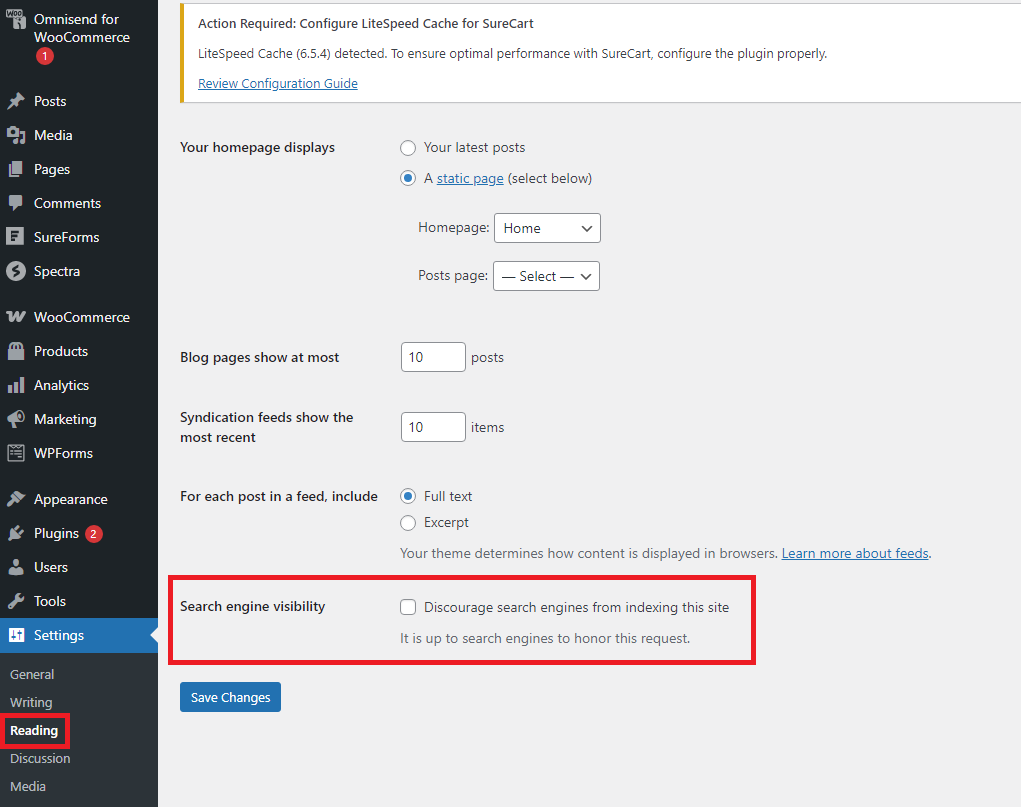Enable 'Discourage search engines from indexing this site'
Viewport: 1021px width, 807px height.
408,606
